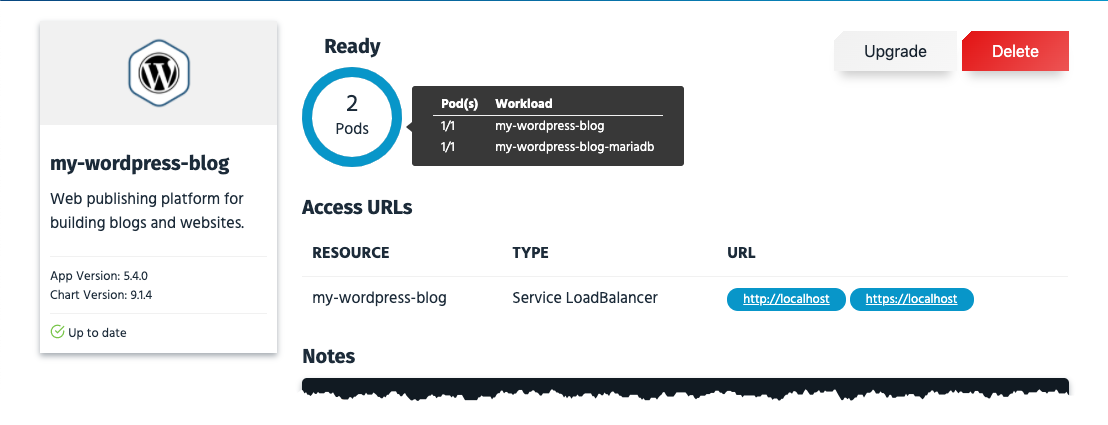Click the Service LoadBalancer type cell
Screen dimensions: 1108x425
[x=585, y=298]
